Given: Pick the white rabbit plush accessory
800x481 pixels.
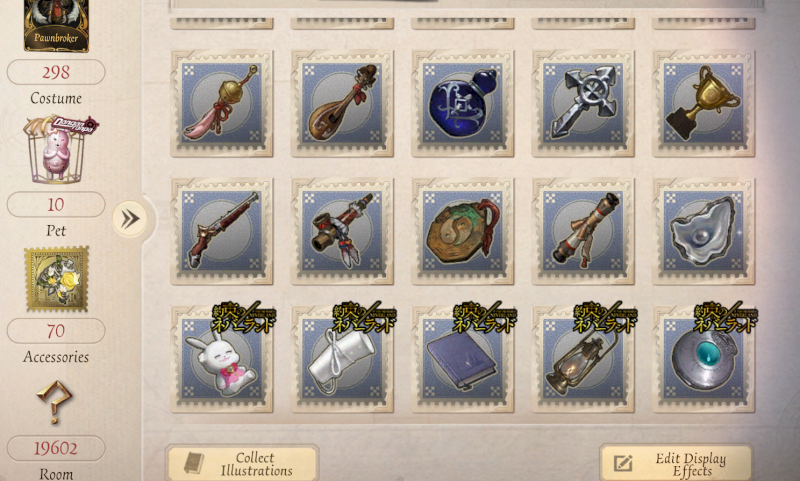Looking at the screenshot, I should point(221,359).
